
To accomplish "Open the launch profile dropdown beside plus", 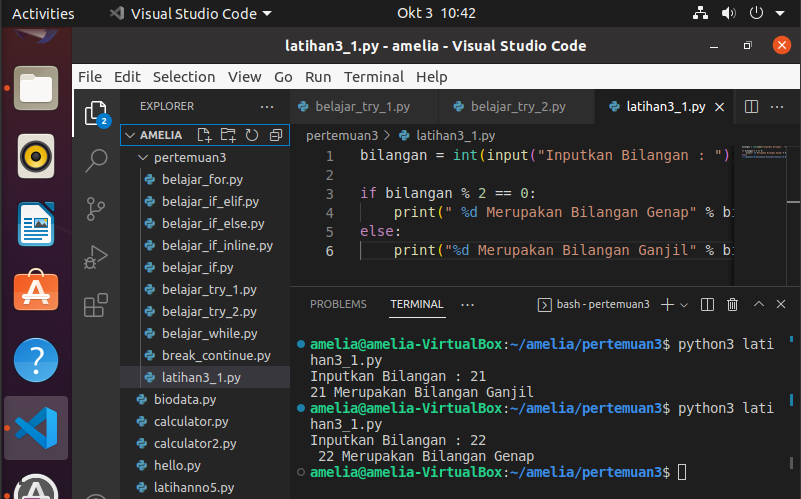I will [684, 305].
